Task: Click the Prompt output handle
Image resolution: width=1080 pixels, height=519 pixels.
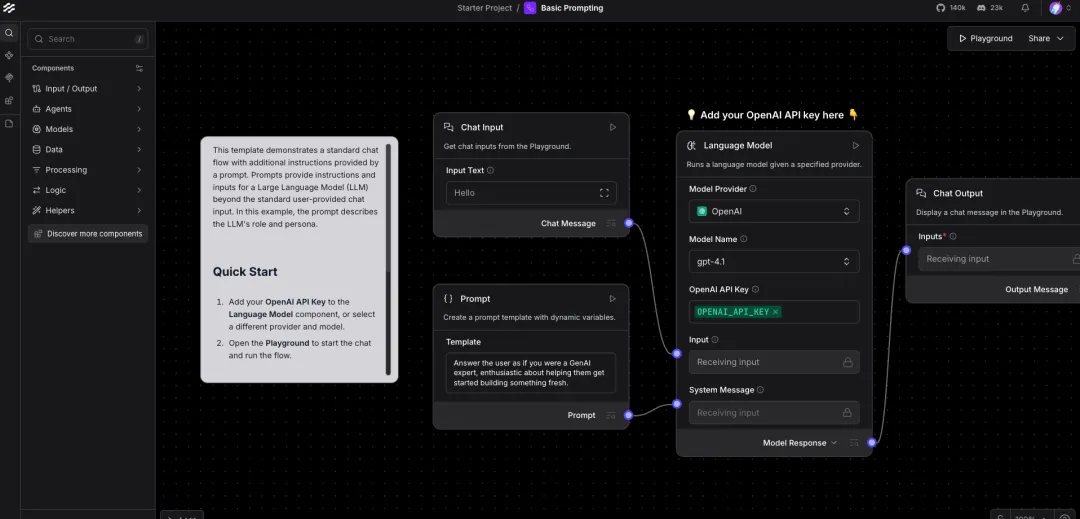Action: (x=628, y=415)
